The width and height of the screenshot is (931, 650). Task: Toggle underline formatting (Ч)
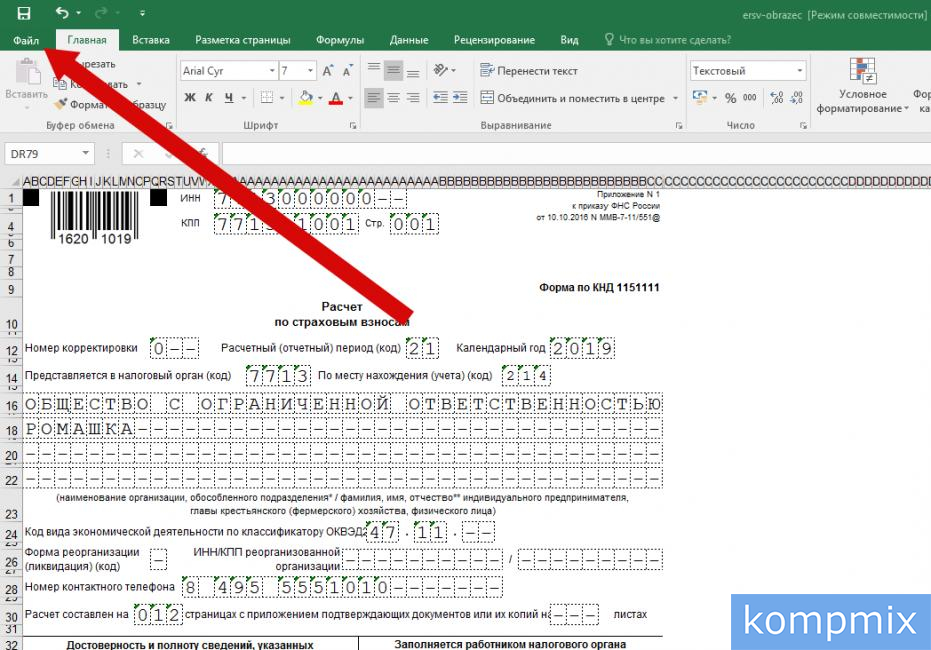[229, 97]
